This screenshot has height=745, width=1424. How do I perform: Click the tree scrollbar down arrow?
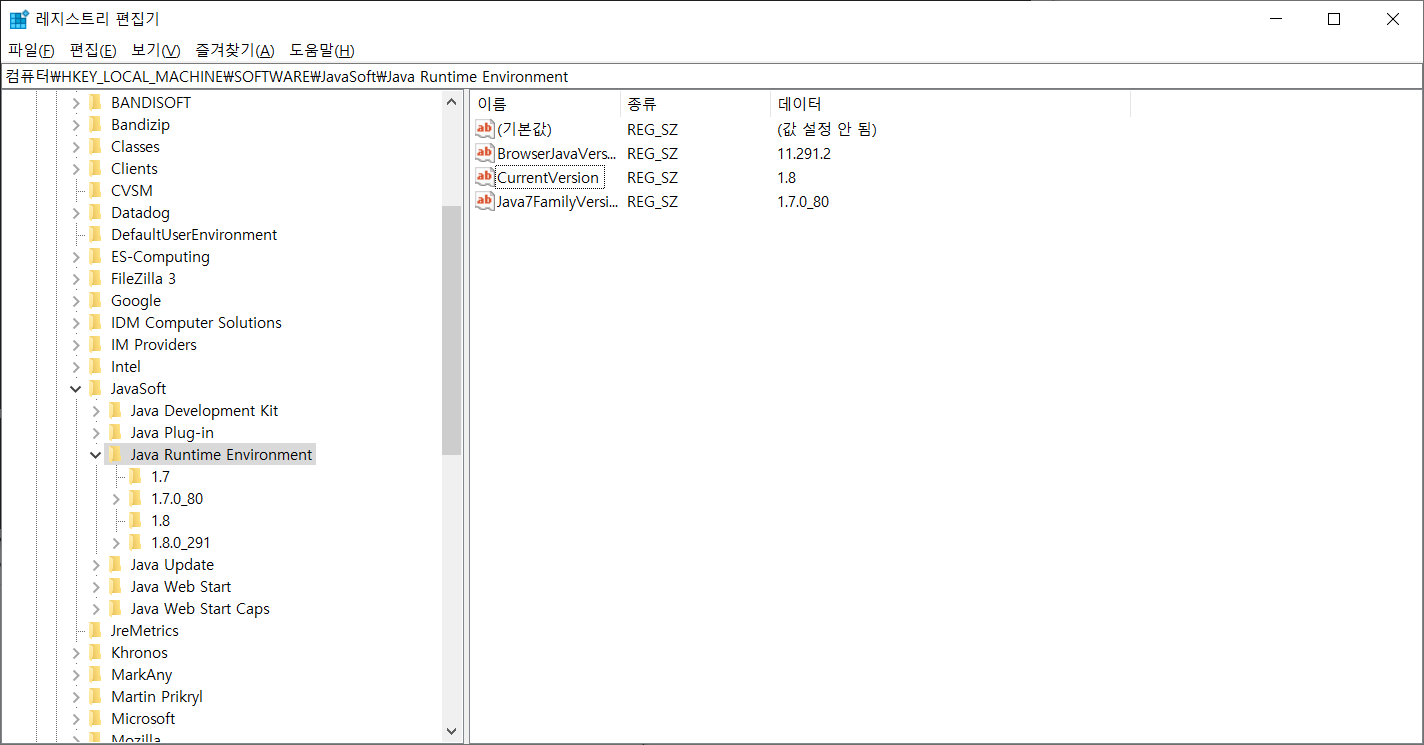point(451,731)
